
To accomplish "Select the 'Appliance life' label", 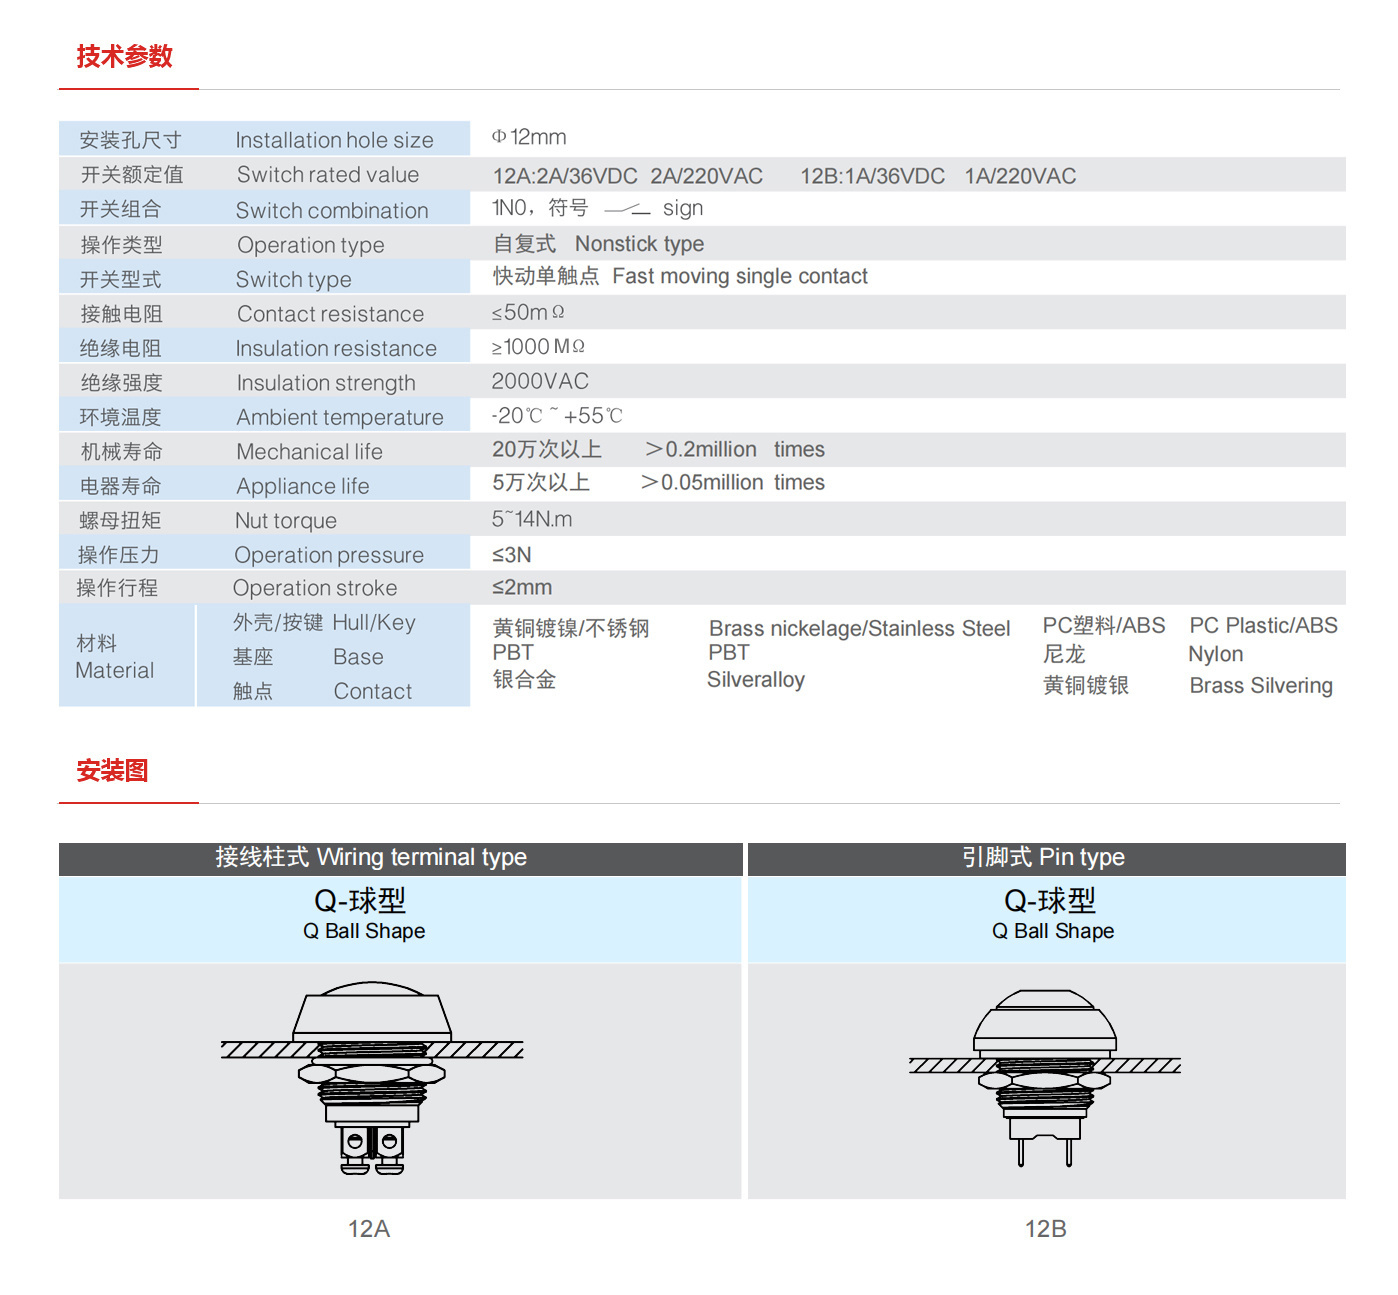I will [302, 486].
